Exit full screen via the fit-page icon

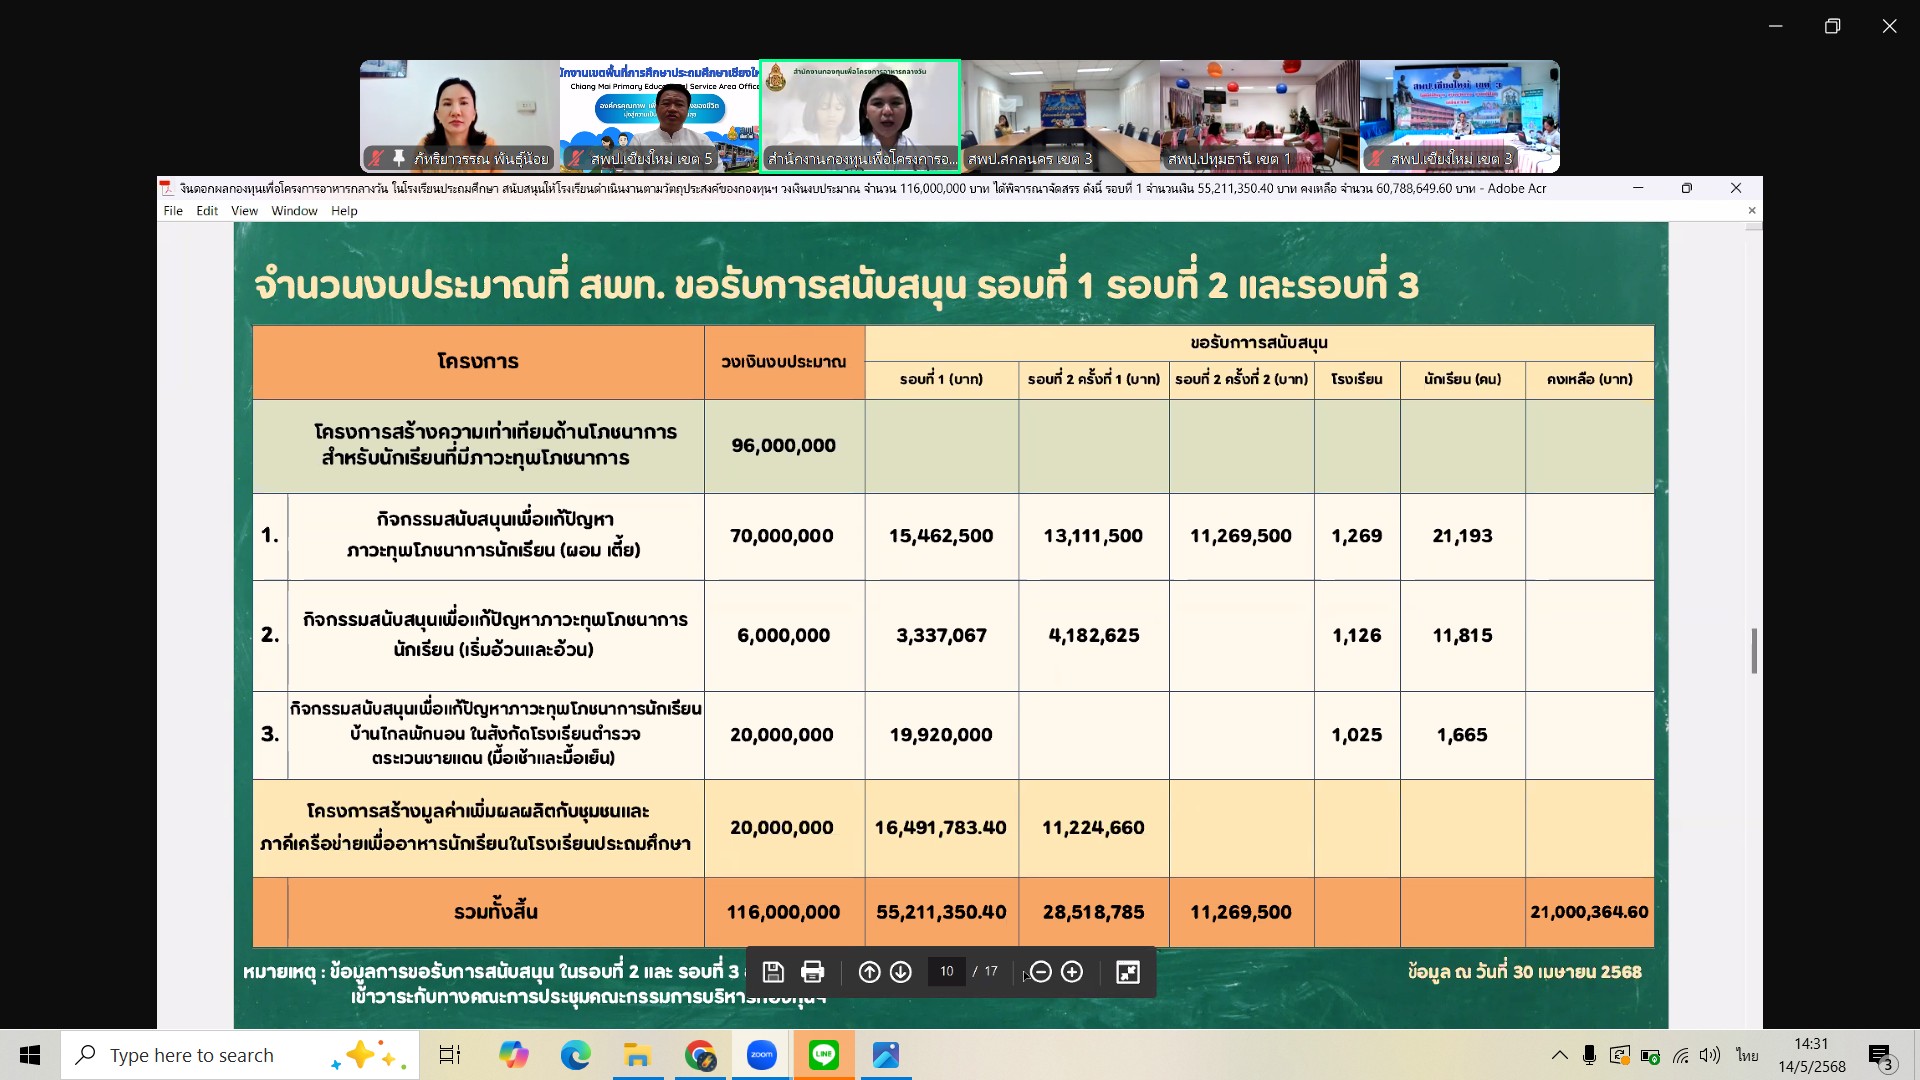pyautogui.click(x=1128, y=972)
